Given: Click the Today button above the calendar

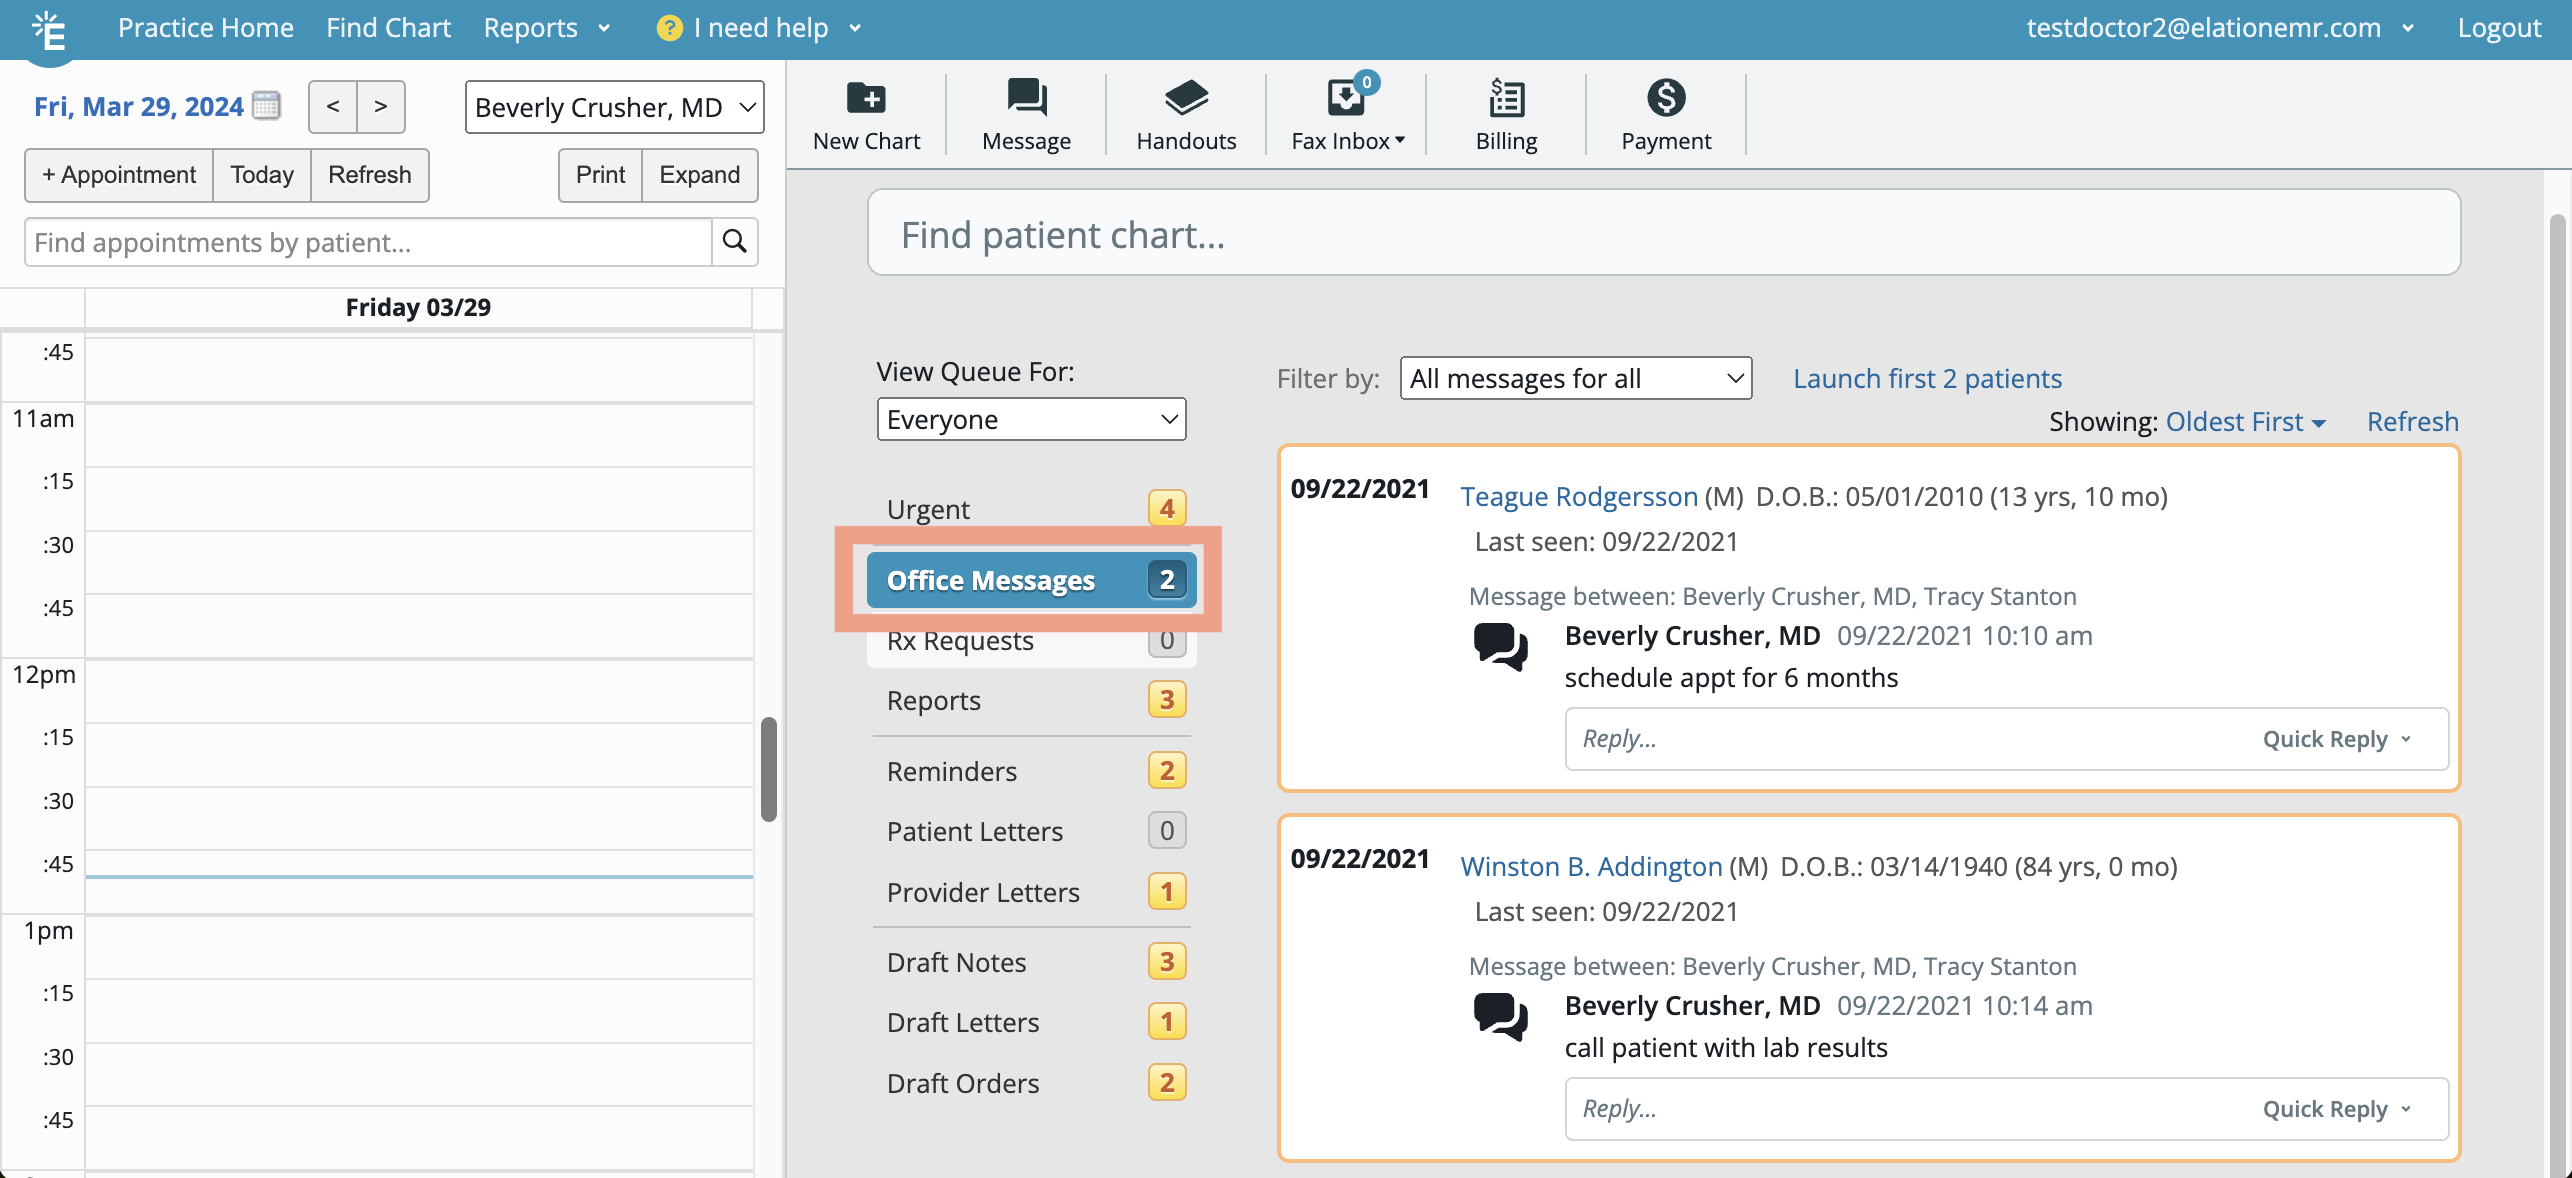Looking at the screenshot, I should click(260, 174).
